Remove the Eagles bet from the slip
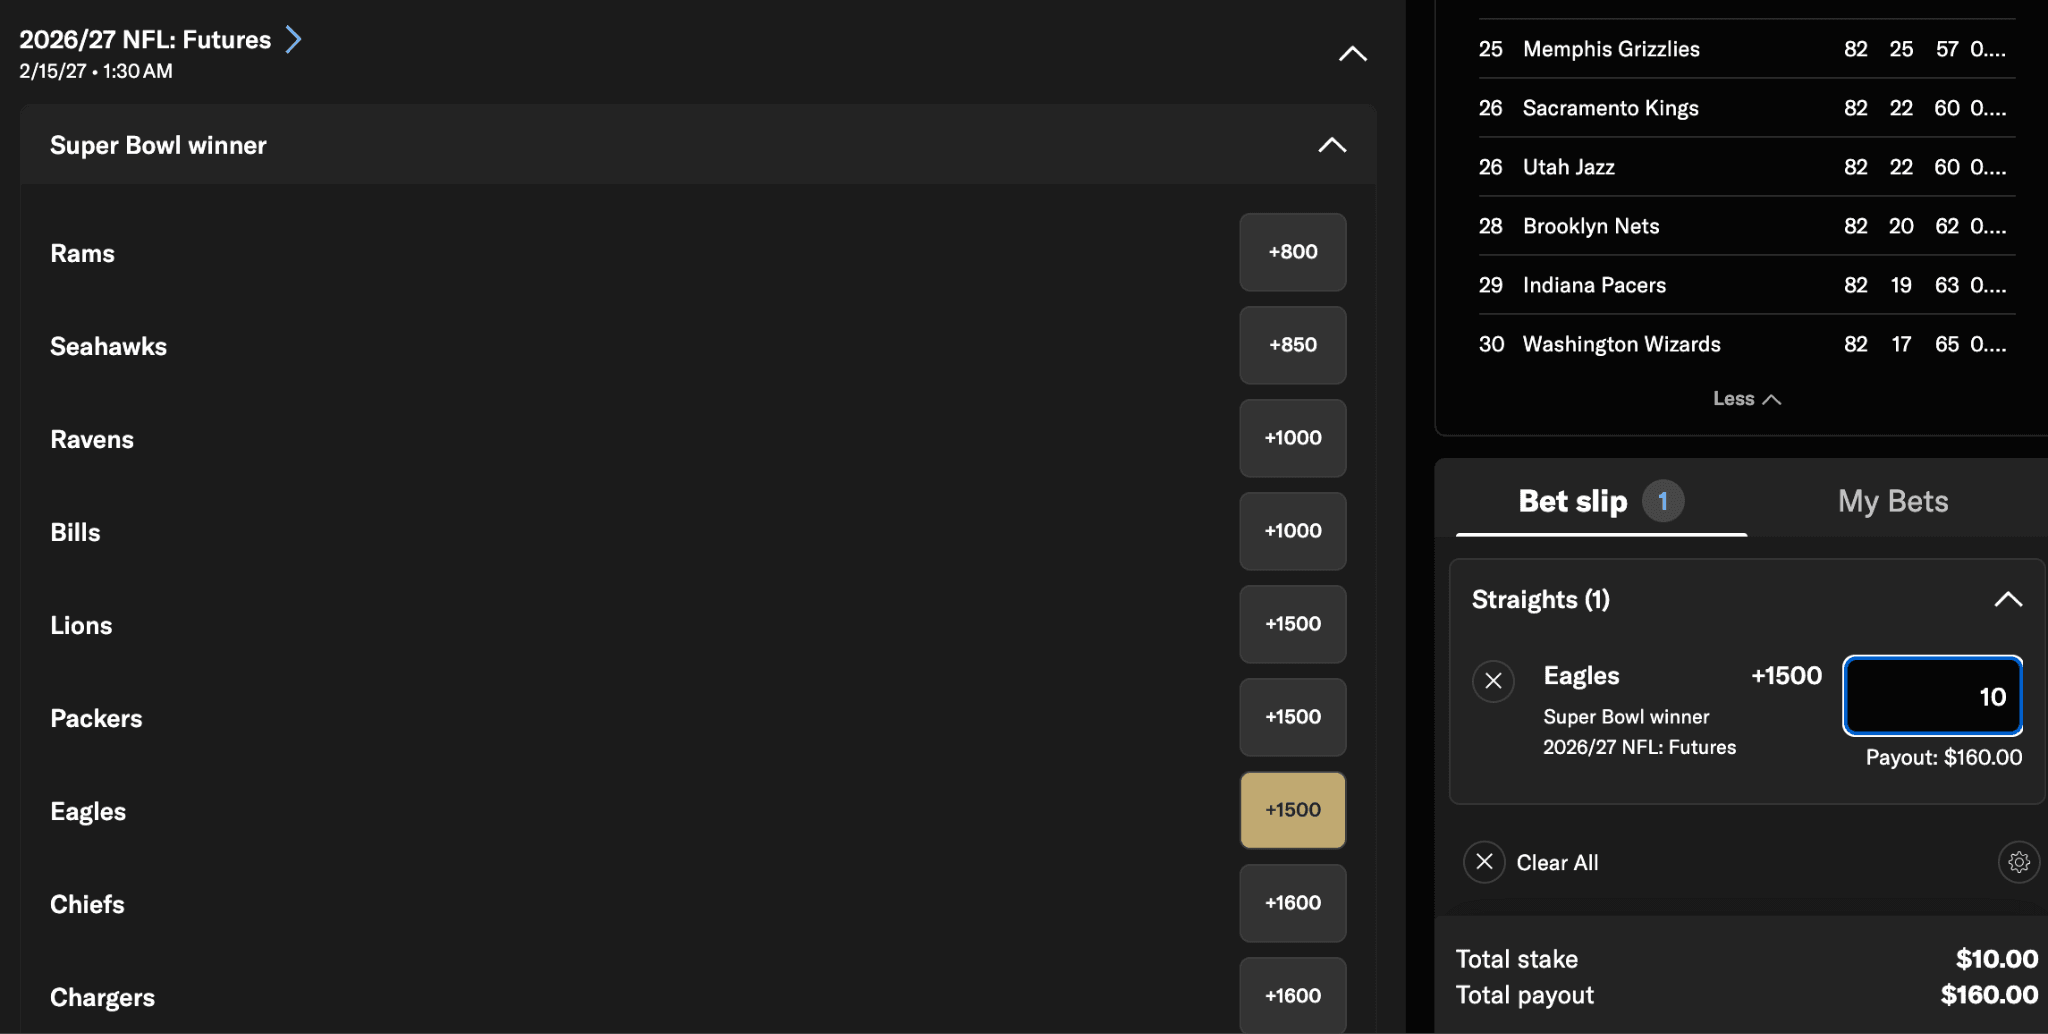 click(x=1493, y=681)
